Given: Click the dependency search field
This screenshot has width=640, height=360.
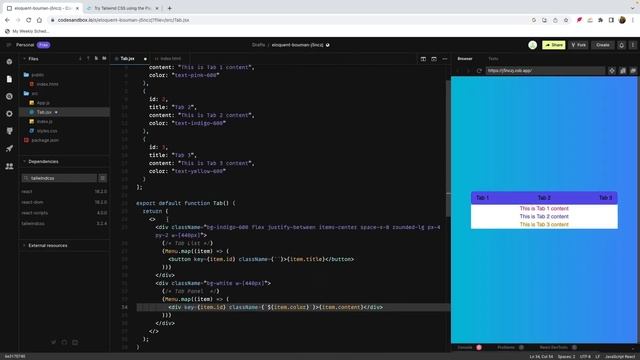Looking at the screenshot, I should click(x=60, y=178).
